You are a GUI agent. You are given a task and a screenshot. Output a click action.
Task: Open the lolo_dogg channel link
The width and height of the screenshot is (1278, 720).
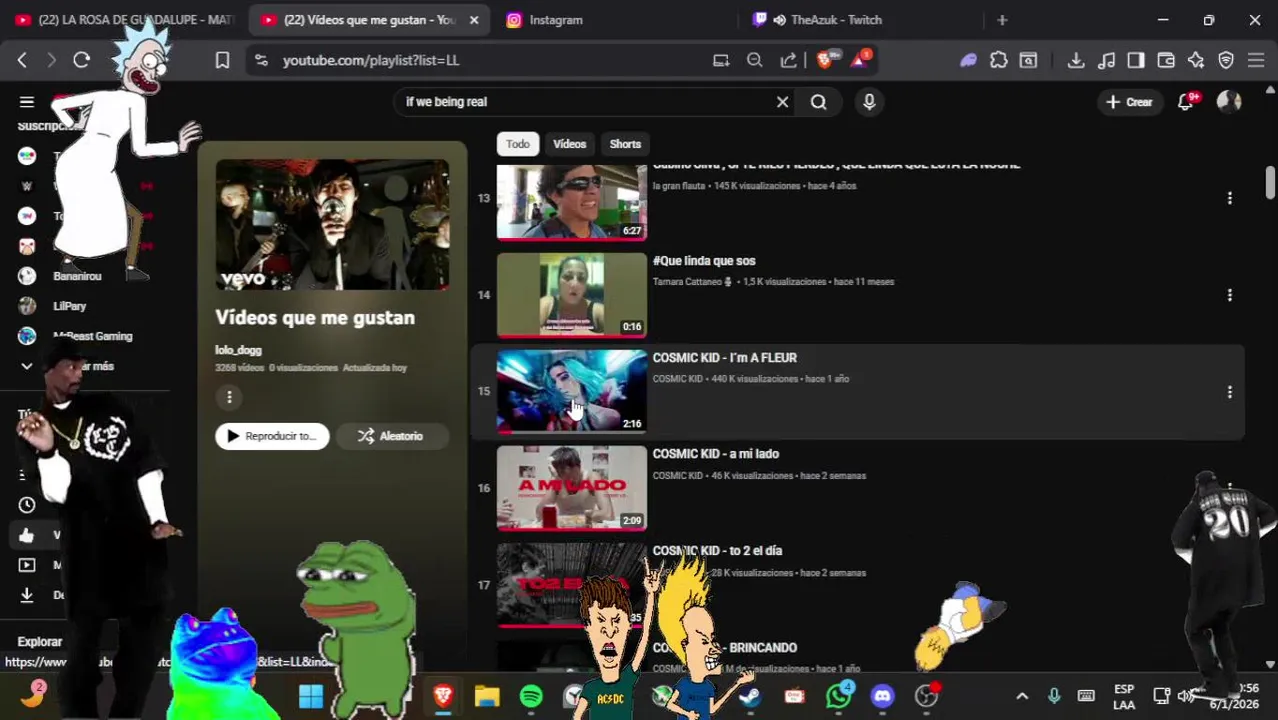click(x=238, y=350)
